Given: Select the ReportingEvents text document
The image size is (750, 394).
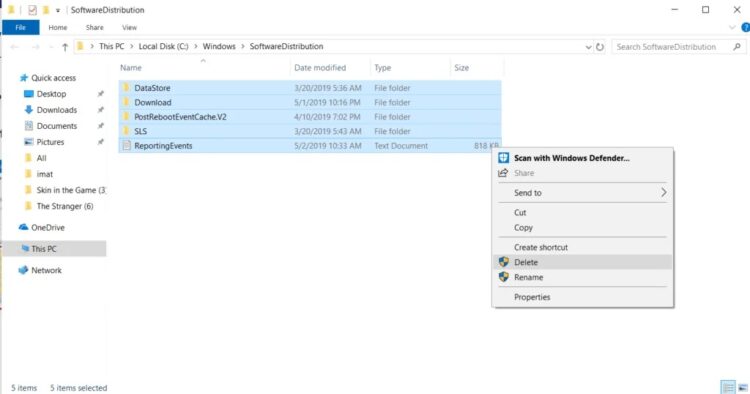Looking at the screenshot, I should tap(310, 145).
